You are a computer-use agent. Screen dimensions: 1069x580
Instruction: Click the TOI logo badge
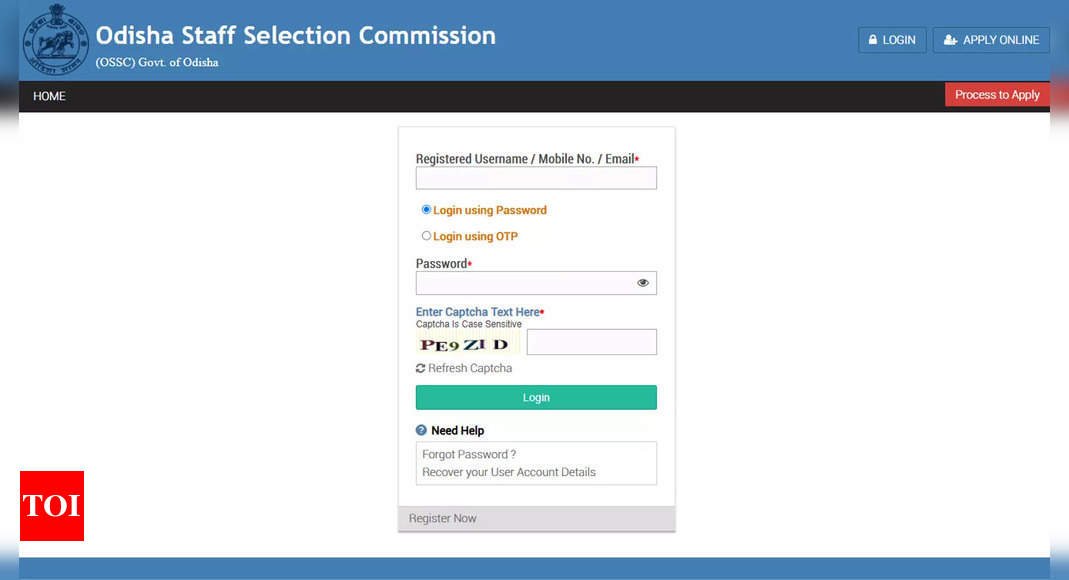tap(51, 506)
